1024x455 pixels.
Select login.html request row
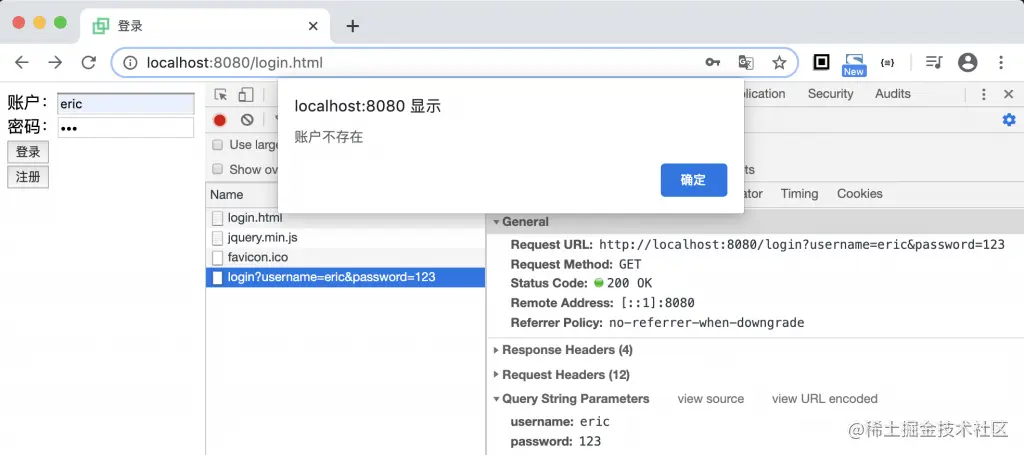(345, 218)
